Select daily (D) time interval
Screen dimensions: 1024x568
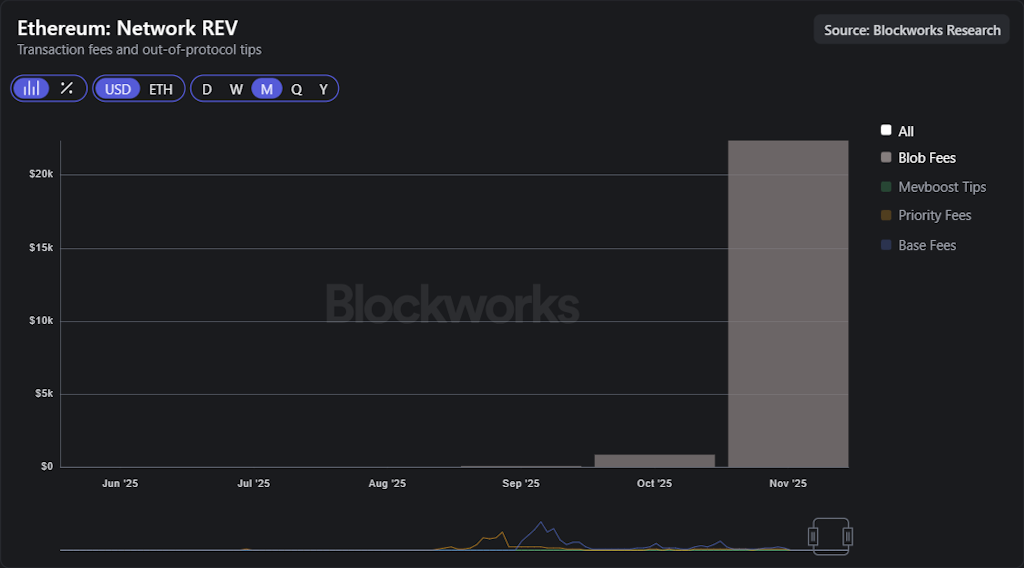pos(207,89)
